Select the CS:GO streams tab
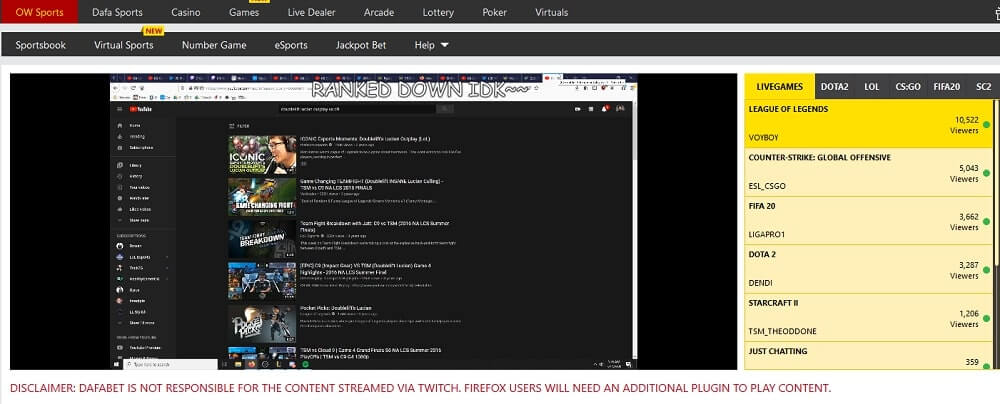This screenshot has height=404, width=1000. [907, 86]
